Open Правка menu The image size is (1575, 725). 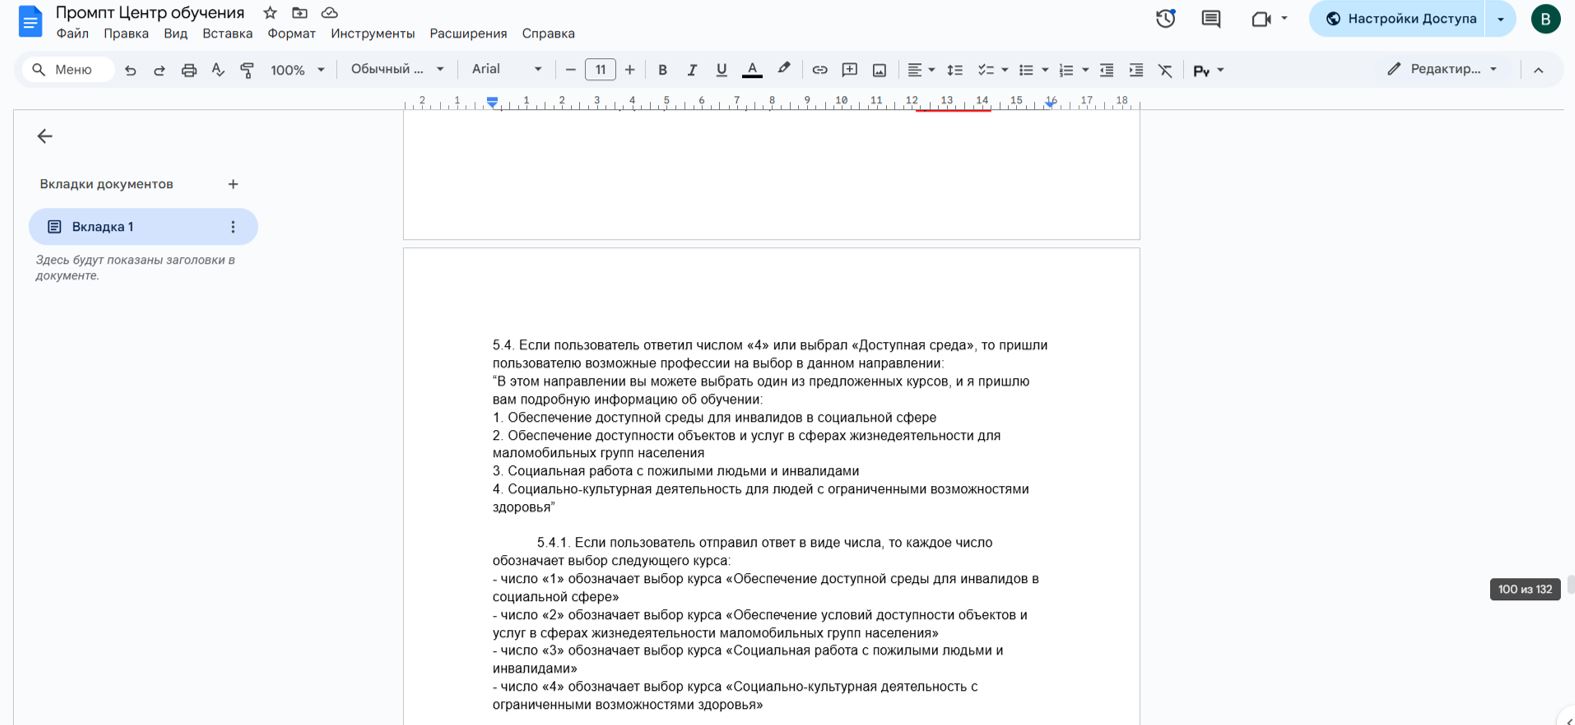click(x=126, y=33)
